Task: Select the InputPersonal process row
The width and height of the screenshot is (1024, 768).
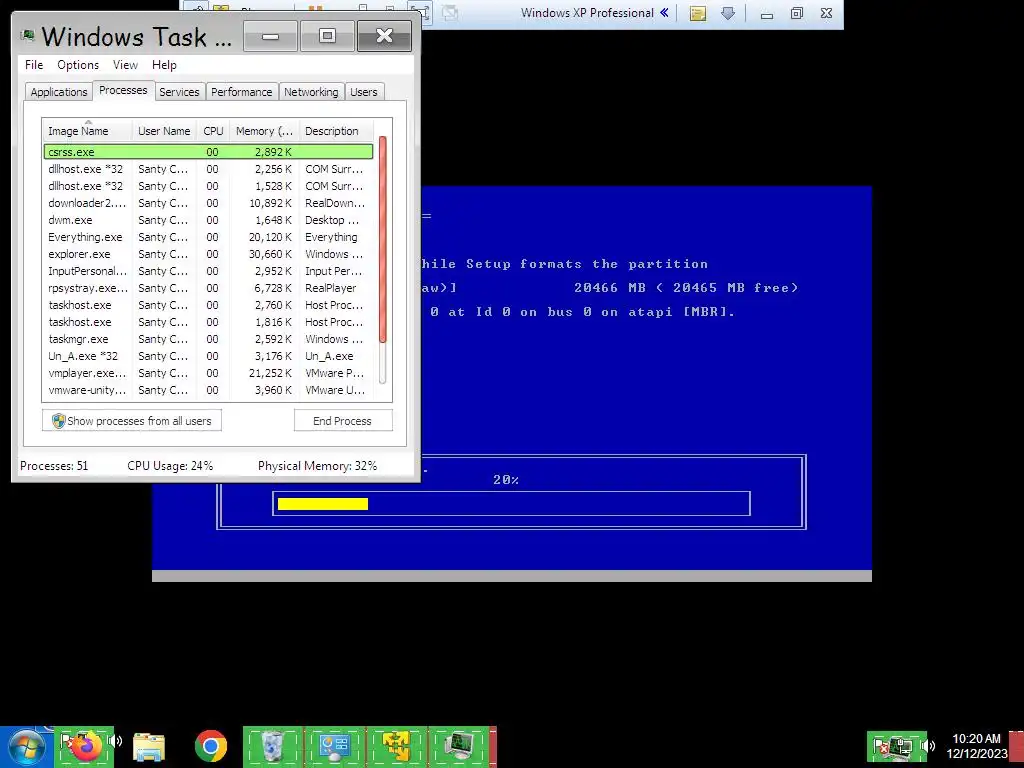Action: pos(208,270)
